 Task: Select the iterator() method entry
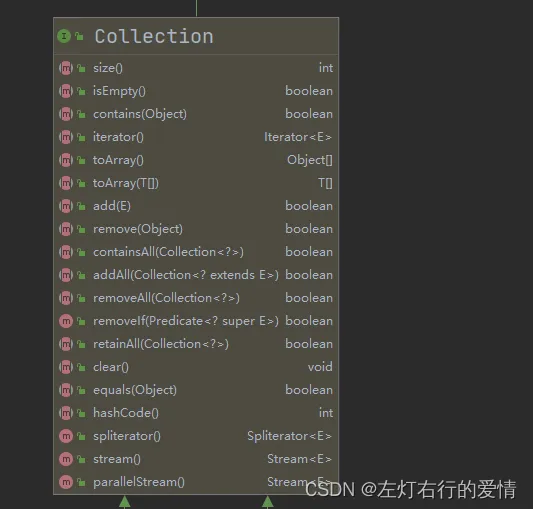click(x=196, y=137)
